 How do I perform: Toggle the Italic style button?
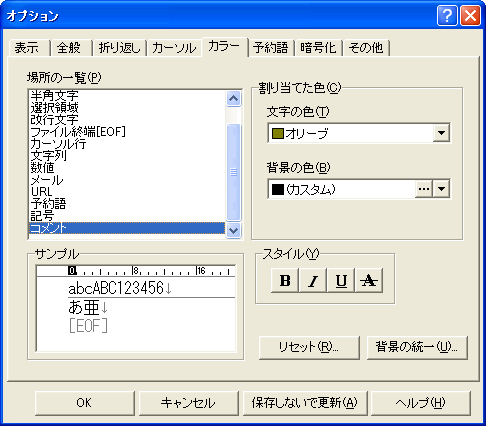tap(313, 280)
